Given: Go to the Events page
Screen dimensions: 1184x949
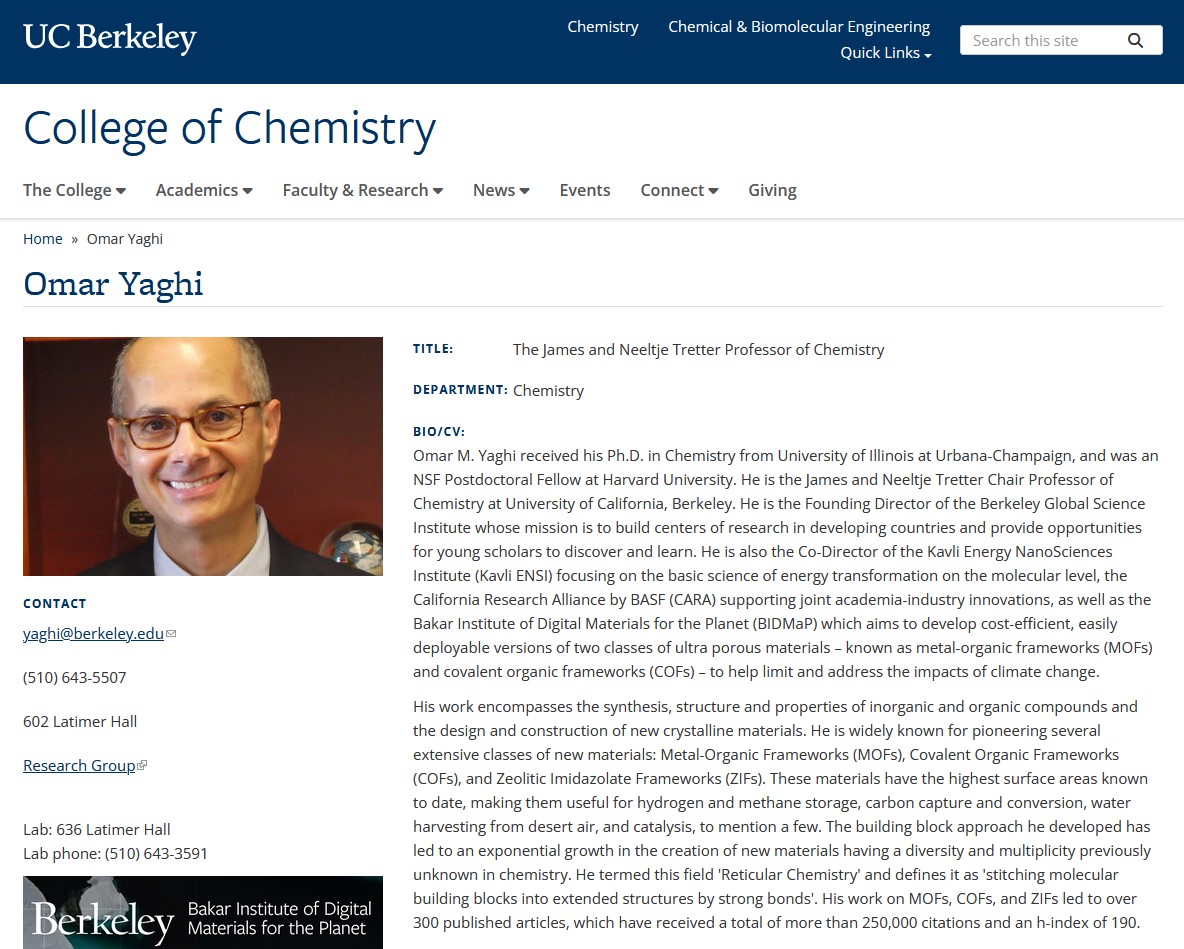Looking at the screenshot, I should (585, 190).
